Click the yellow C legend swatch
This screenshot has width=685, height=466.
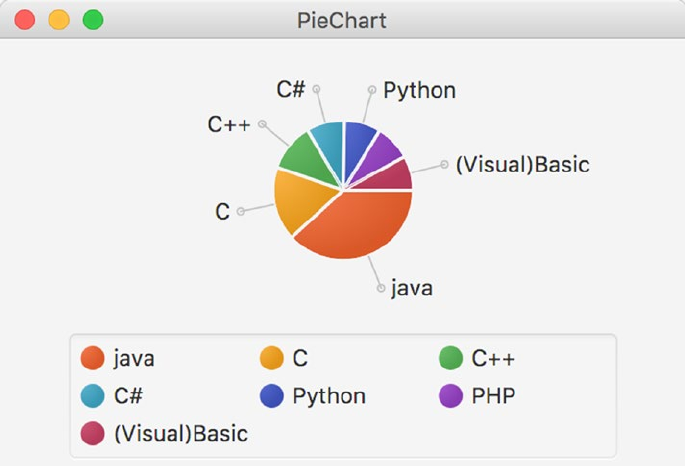pos(272,357)
